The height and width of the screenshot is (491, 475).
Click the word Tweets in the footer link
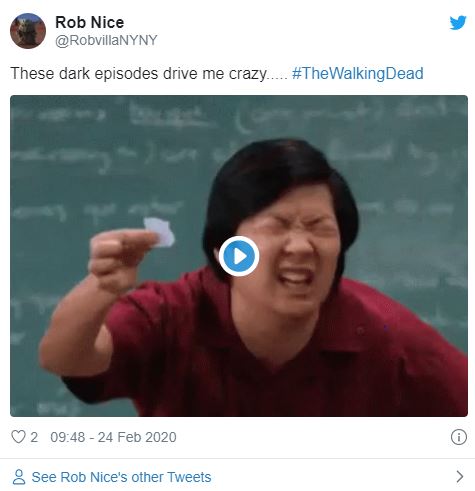pos(189,477)
